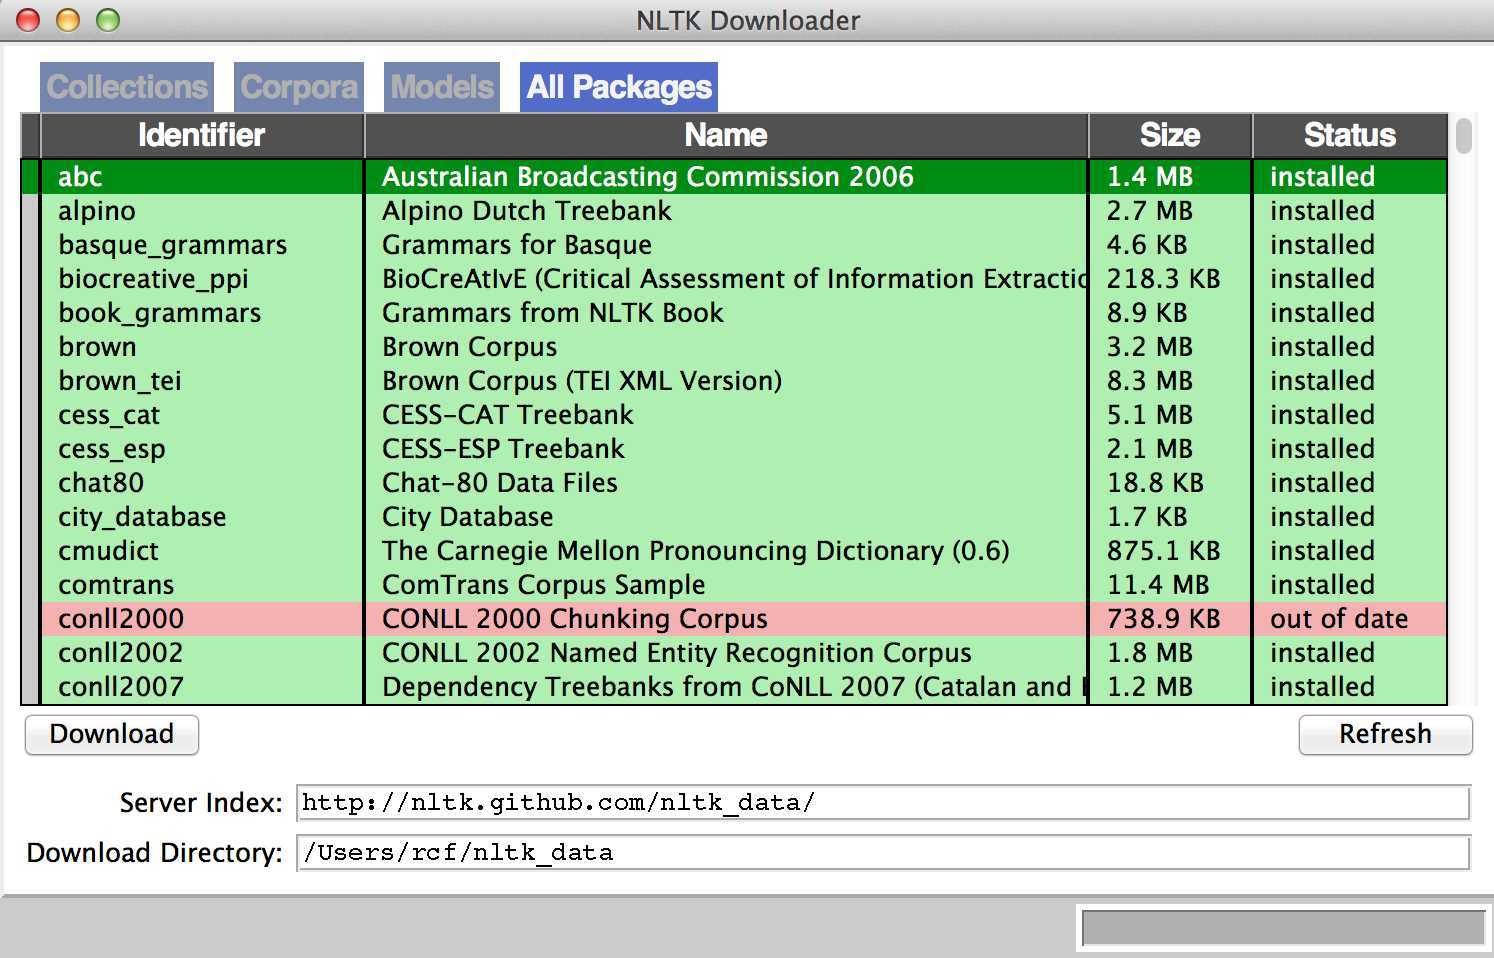Select the alpino identifier

tap(97, 211)
